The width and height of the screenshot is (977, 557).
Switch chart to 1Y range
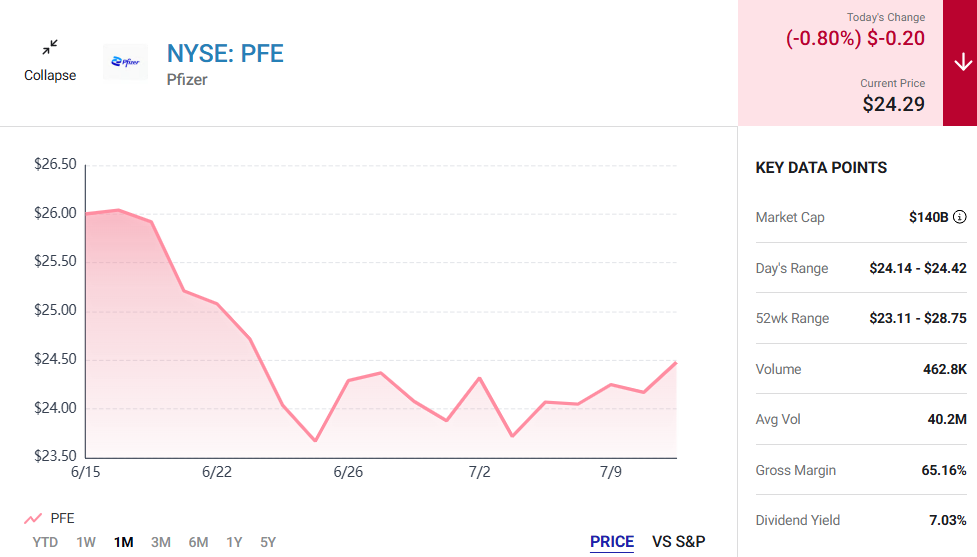coord(234,542)
